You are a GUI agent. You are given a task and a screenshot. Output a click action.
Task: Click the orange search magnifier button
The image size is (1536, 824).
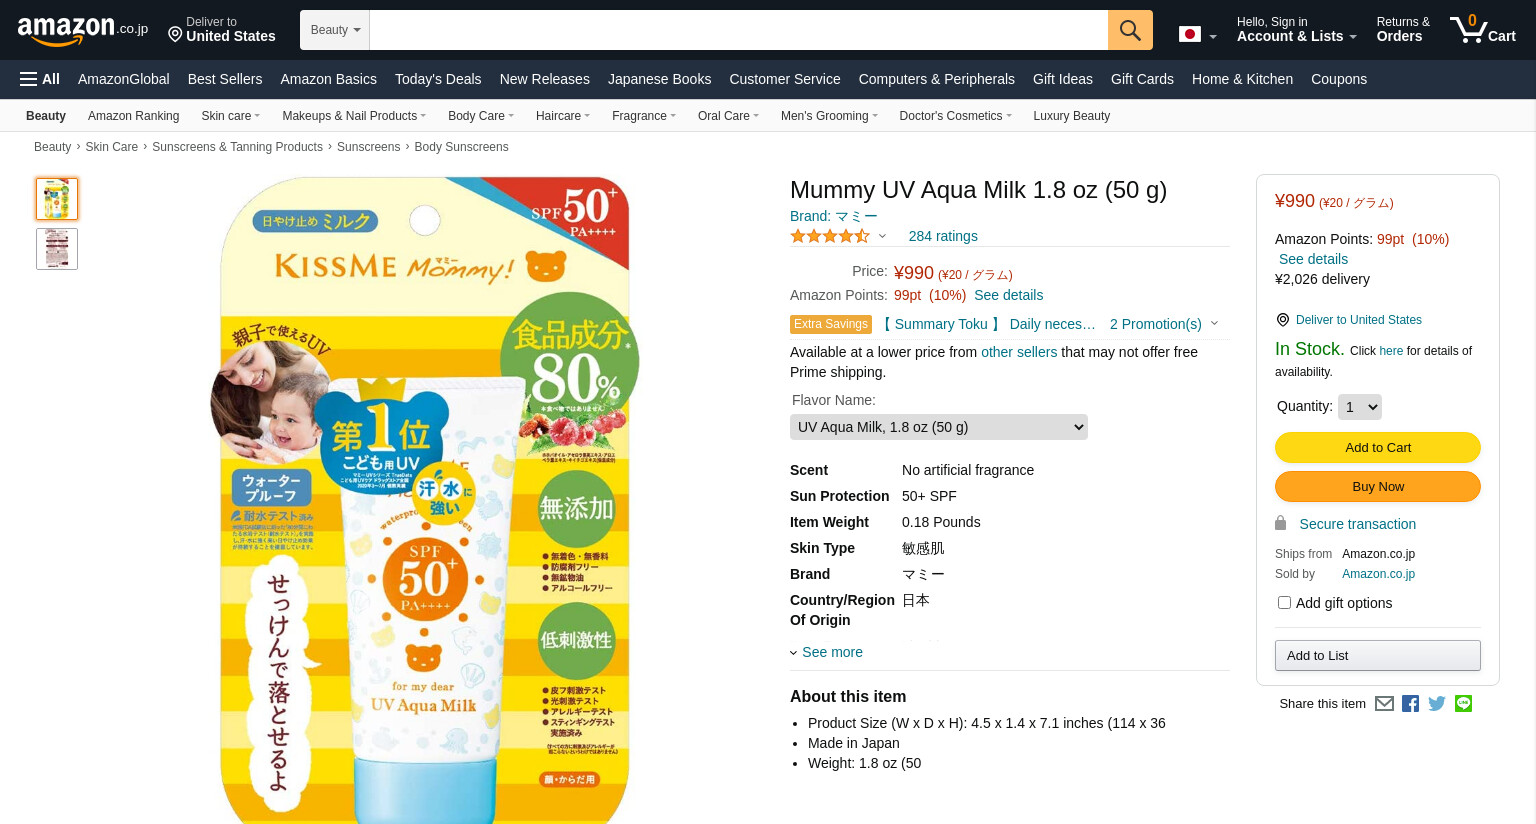coord(1130,30)
